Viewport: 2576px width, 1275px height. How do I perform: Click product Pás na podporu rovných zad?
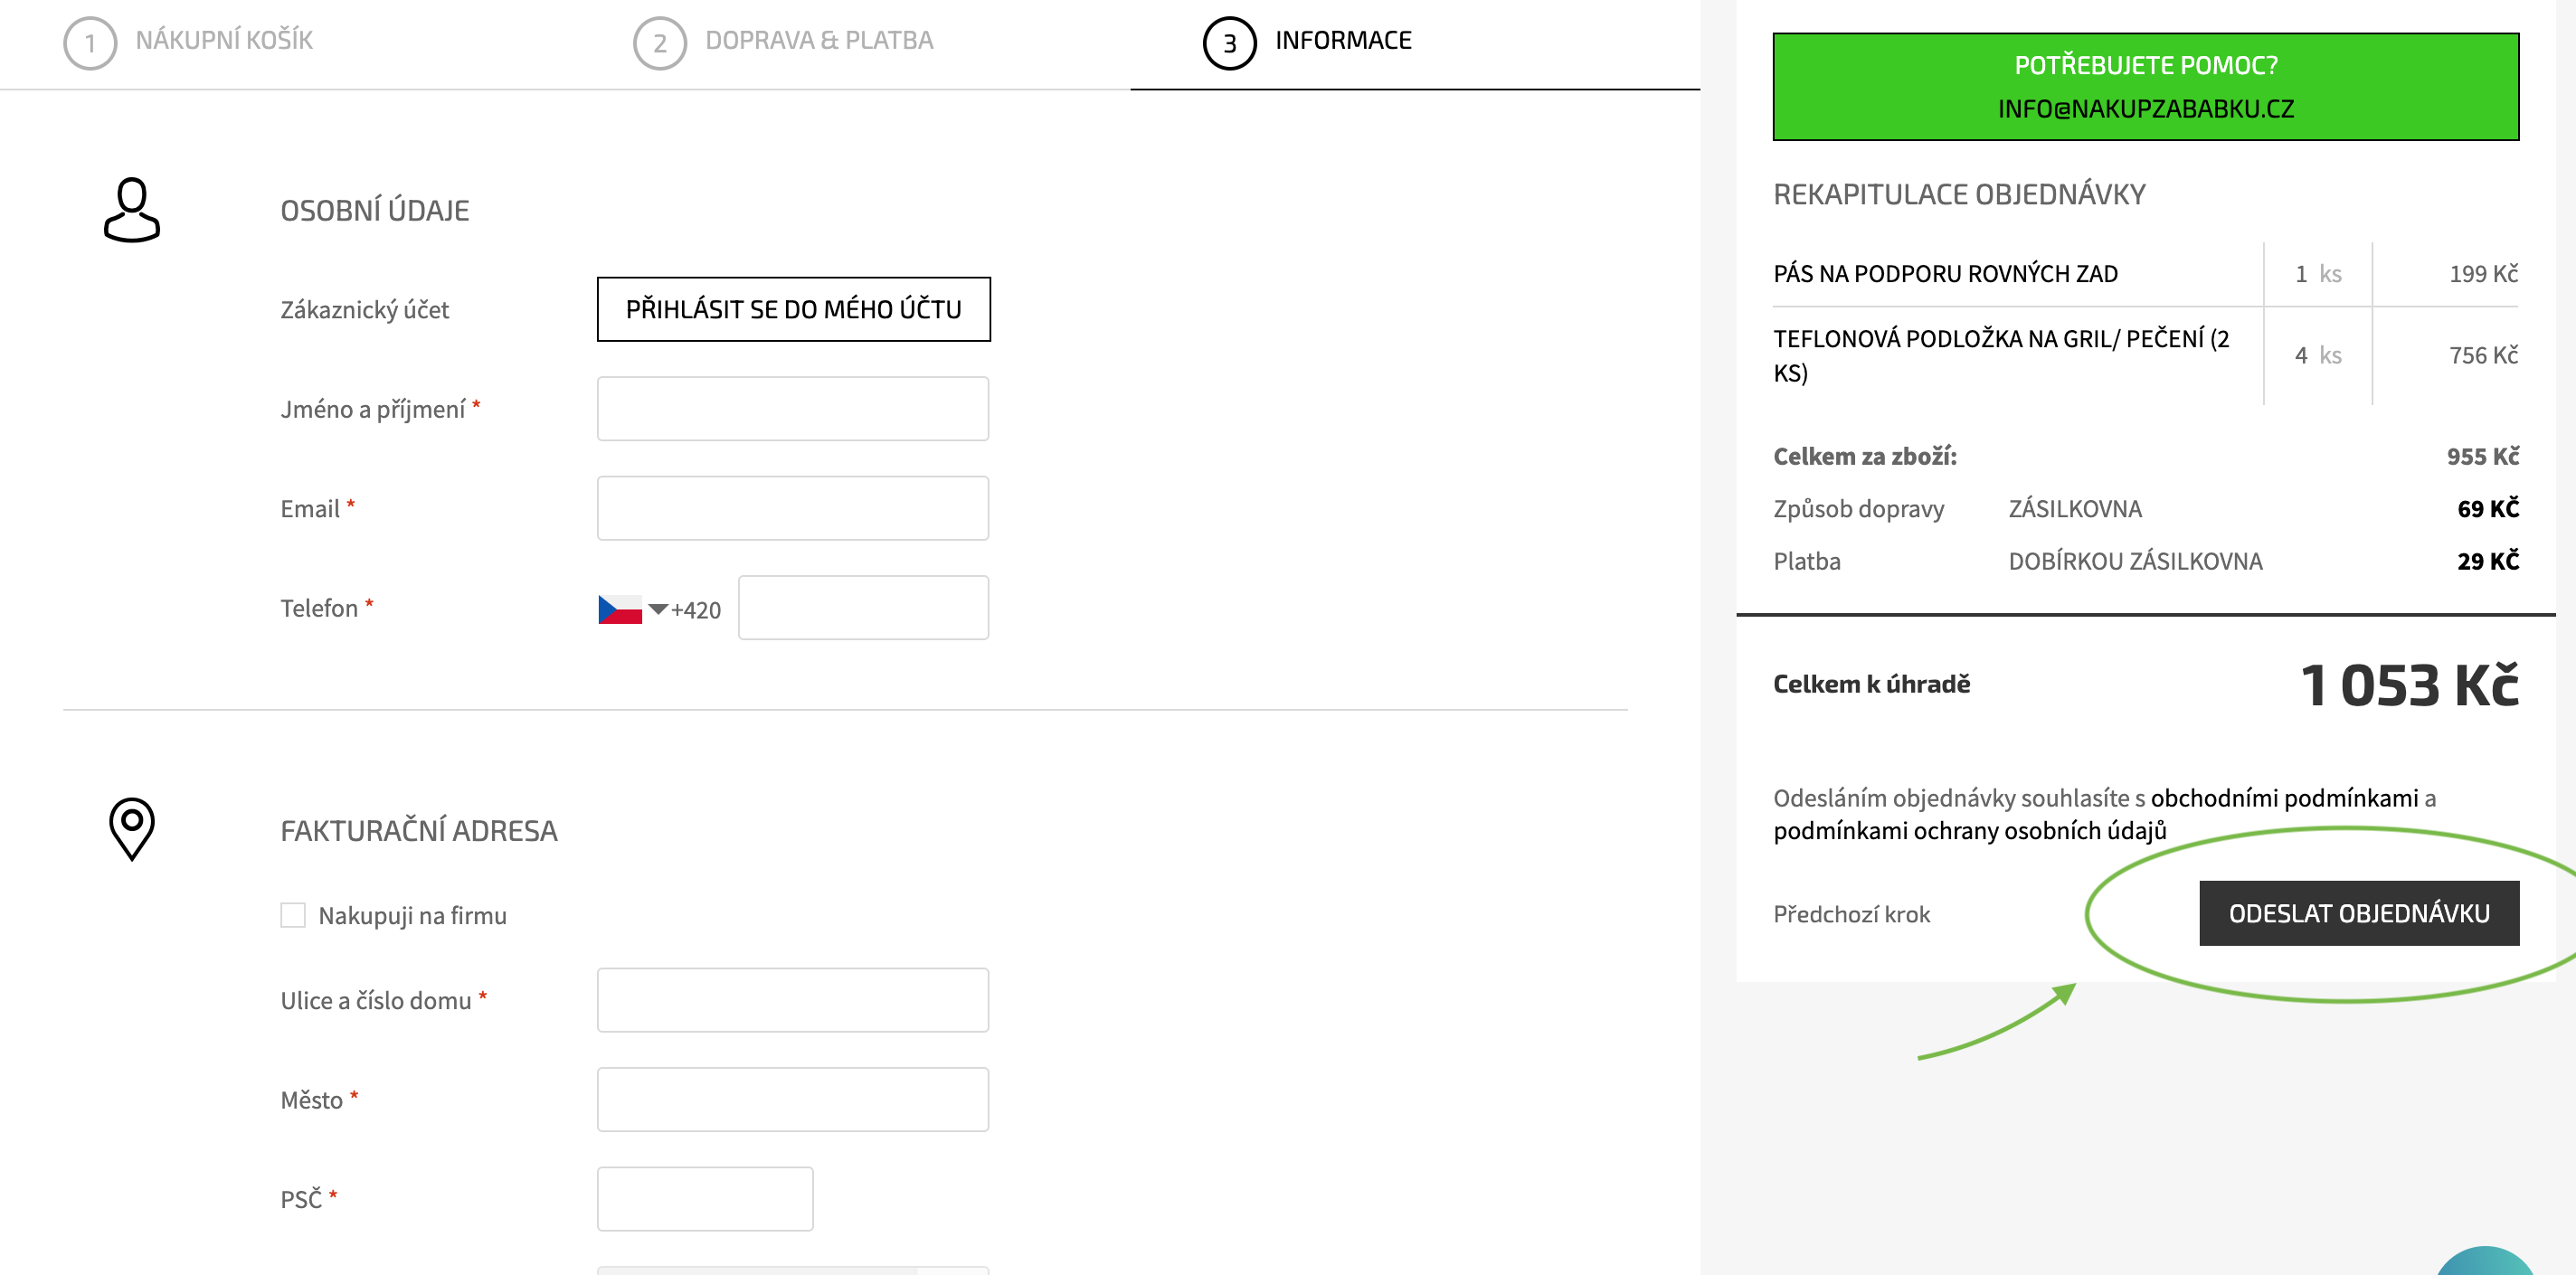point(1945,274)
